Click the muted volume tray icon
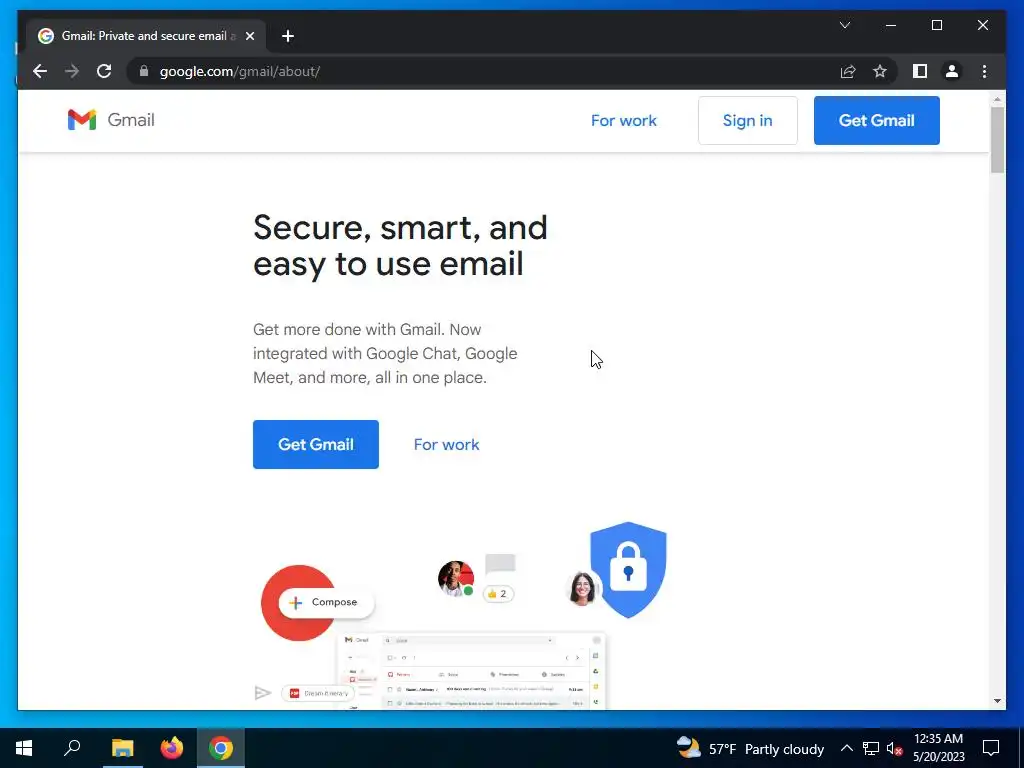The height and width of the screenshot is (768, 1024). (x=894, y=748)
